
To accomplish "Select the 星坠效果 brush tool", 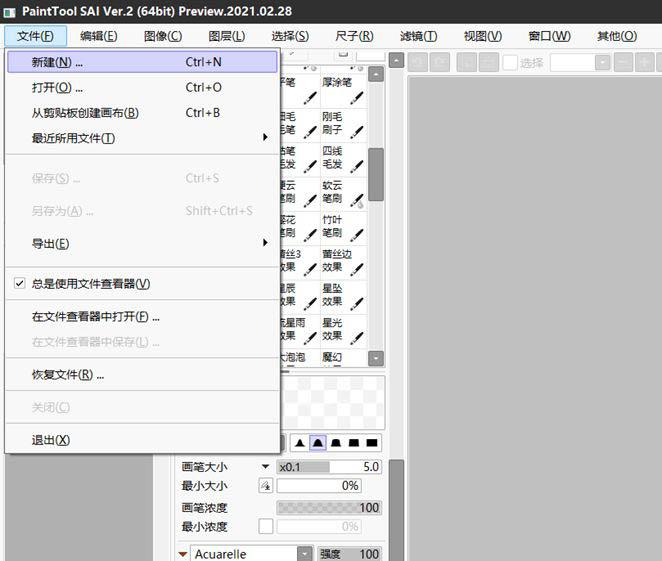I will [x=343, y=296].
